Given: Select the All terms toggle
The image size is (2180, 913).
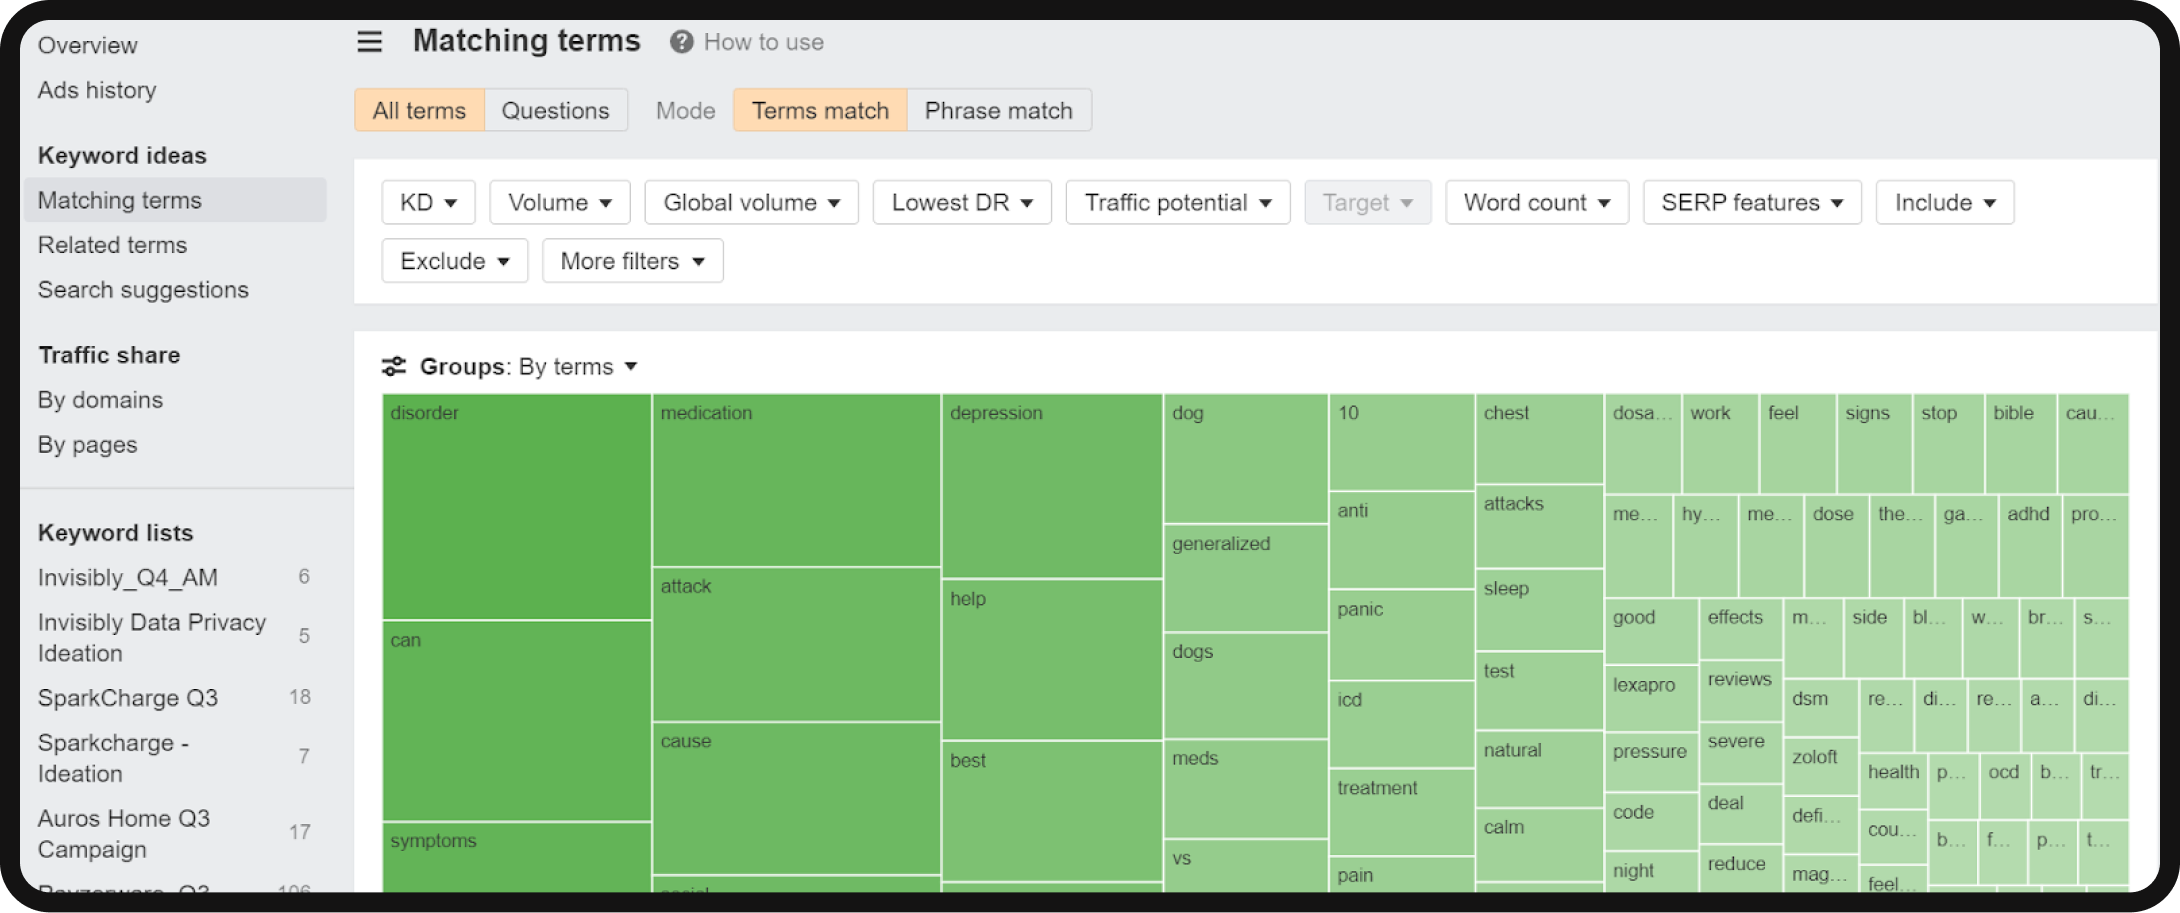Looking at the screenshot, I should (x=419, y=110).
